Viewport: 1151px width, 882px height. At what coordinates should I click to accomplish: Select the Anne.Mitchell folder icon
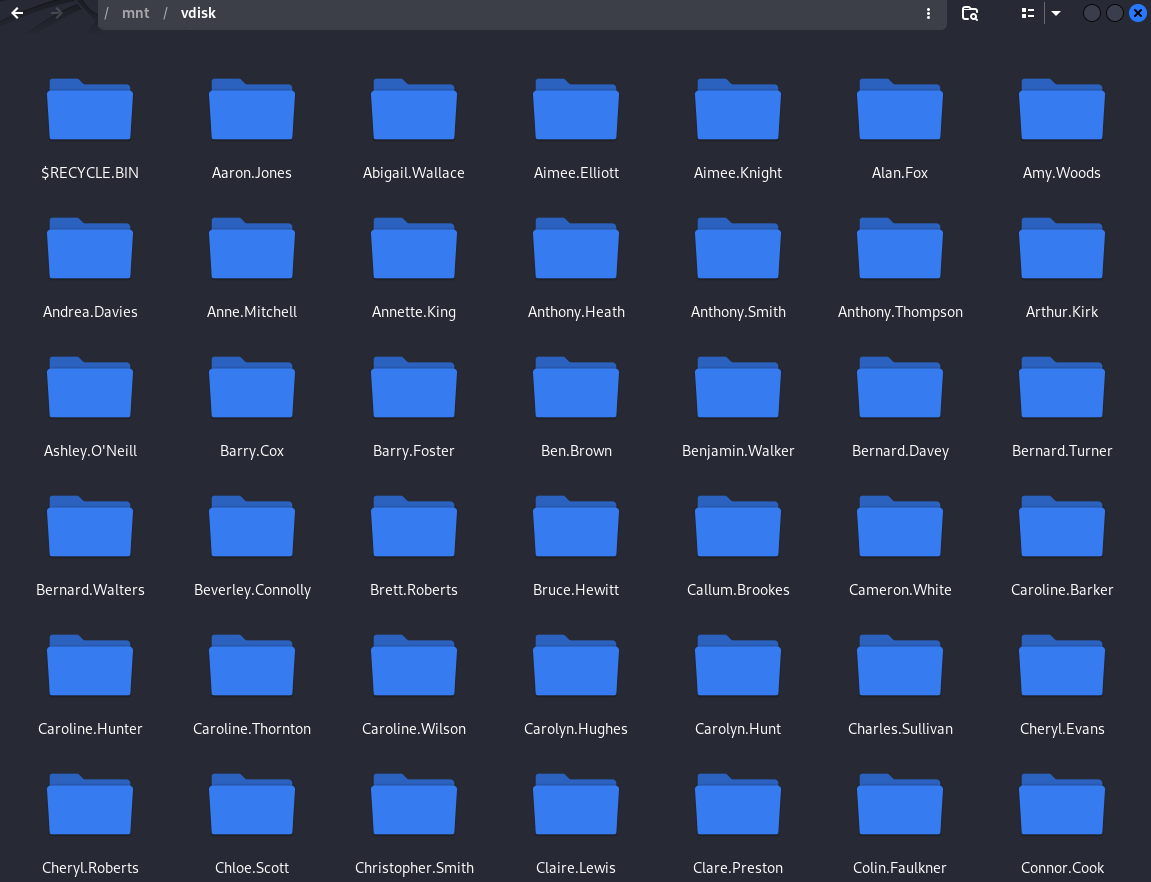pos(252,248)
